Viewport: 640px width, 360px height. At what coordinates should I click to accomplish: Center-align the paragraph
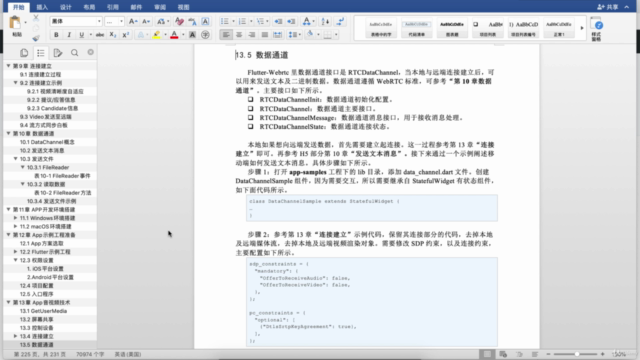(239, 35)
